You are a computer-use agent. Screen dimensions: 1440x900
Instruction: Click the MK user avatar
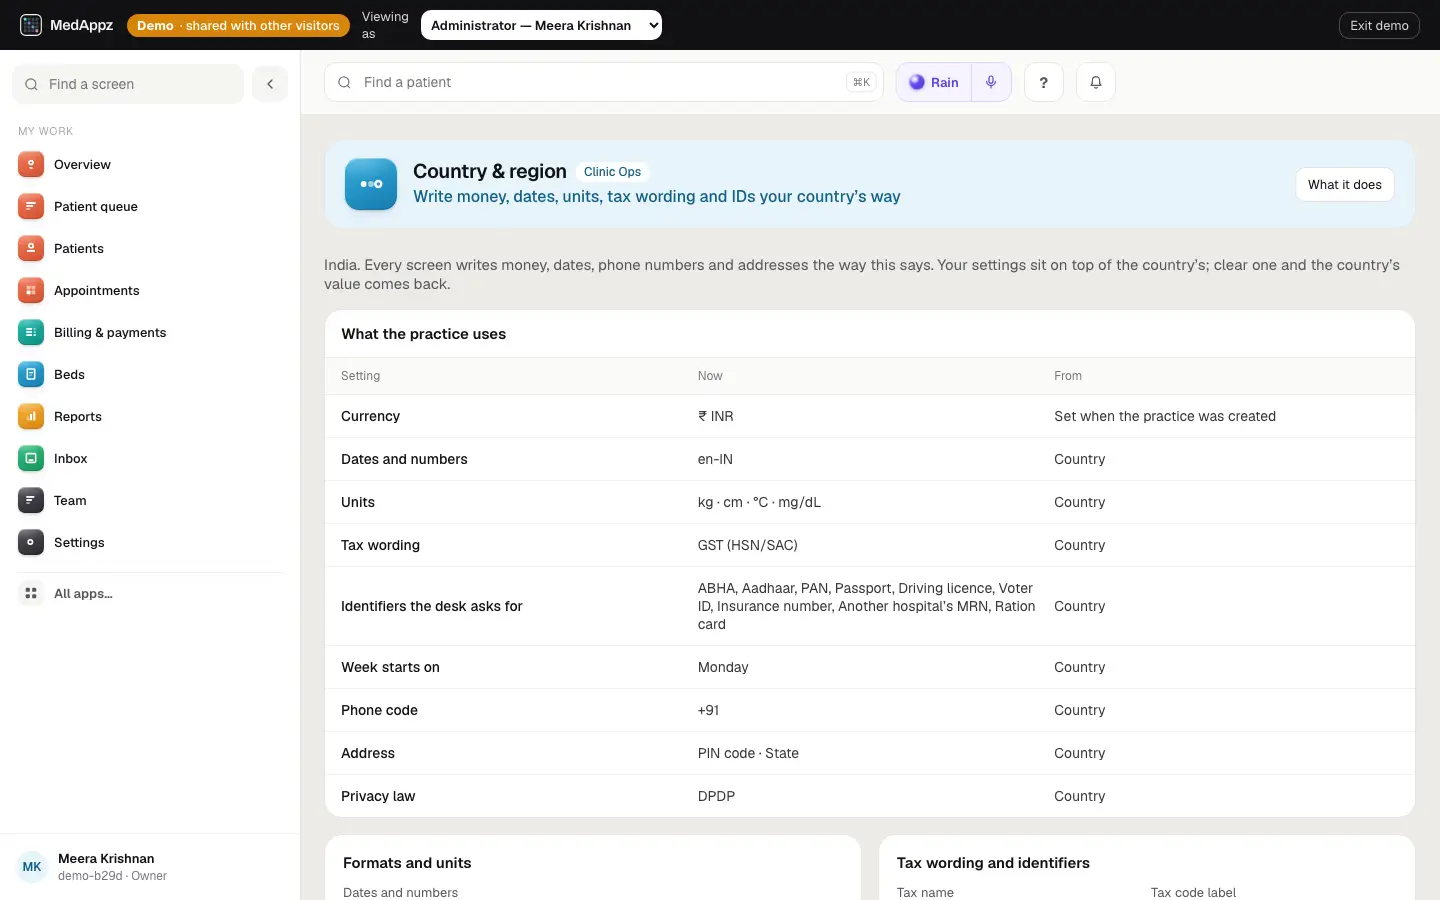coord(32,867)
